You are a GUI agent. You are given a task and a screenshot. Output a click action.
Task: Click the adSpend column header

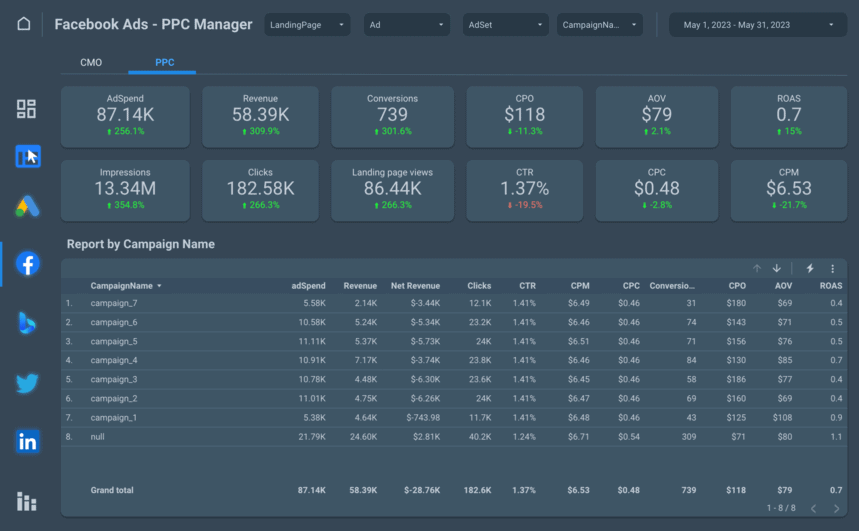pyautogui.click(x=308, y=286)
